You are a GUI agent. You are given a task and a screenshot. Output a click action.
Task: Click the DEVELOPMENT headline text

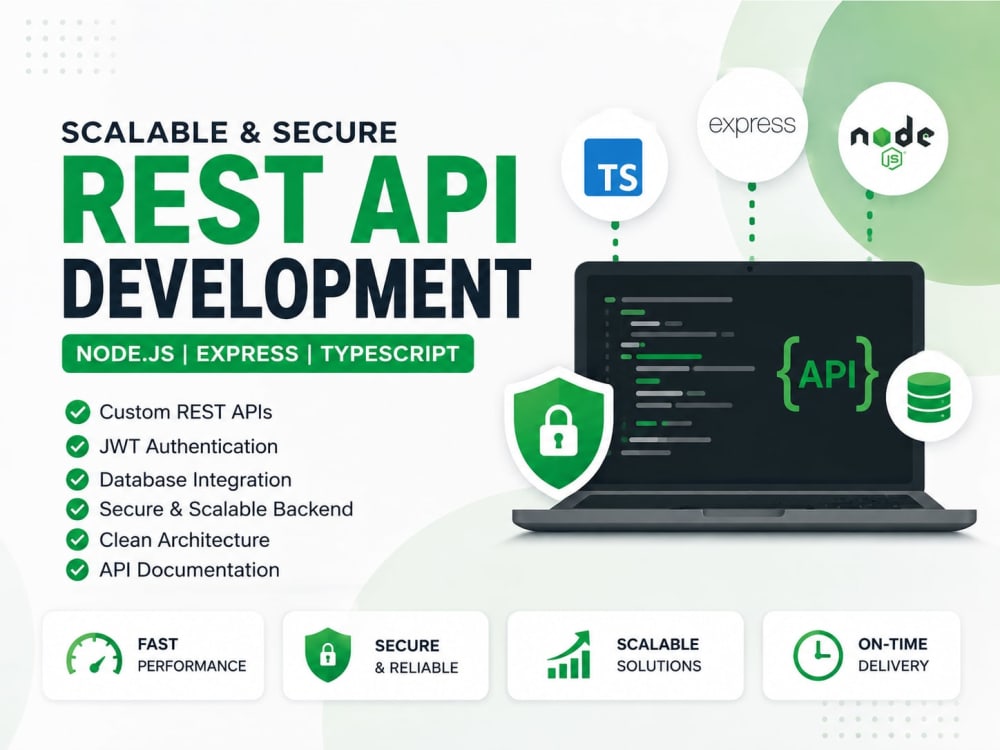tap(297, 288)
